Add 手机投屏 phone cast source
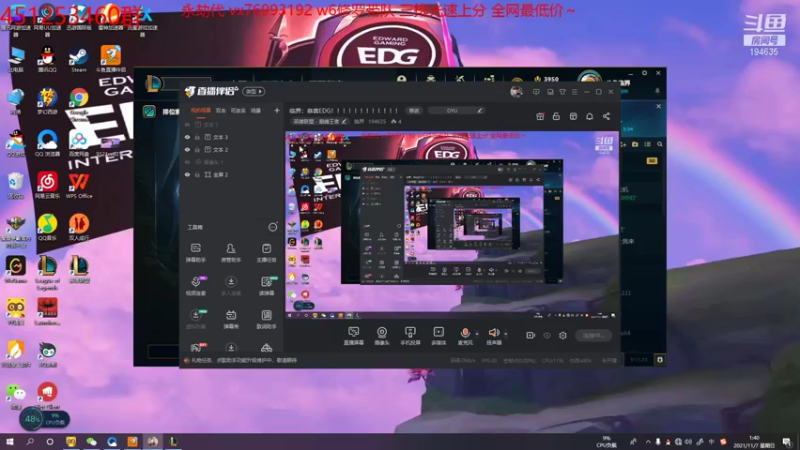This screenshot has width=800, height=450. [410, 336]
